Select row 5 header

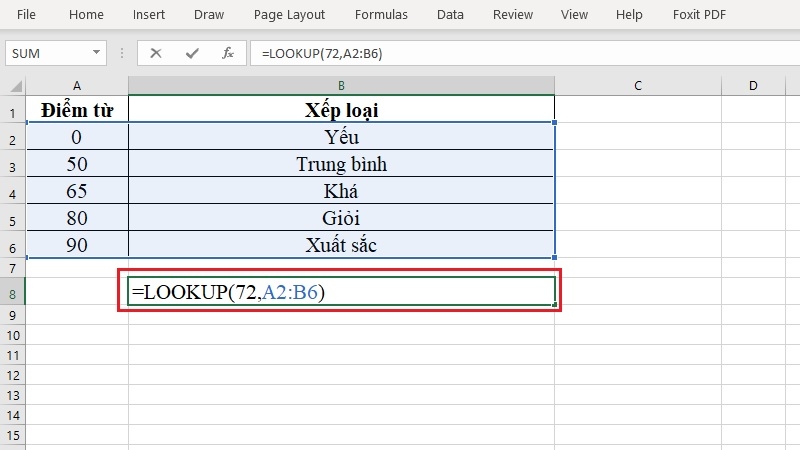[12, 217]
